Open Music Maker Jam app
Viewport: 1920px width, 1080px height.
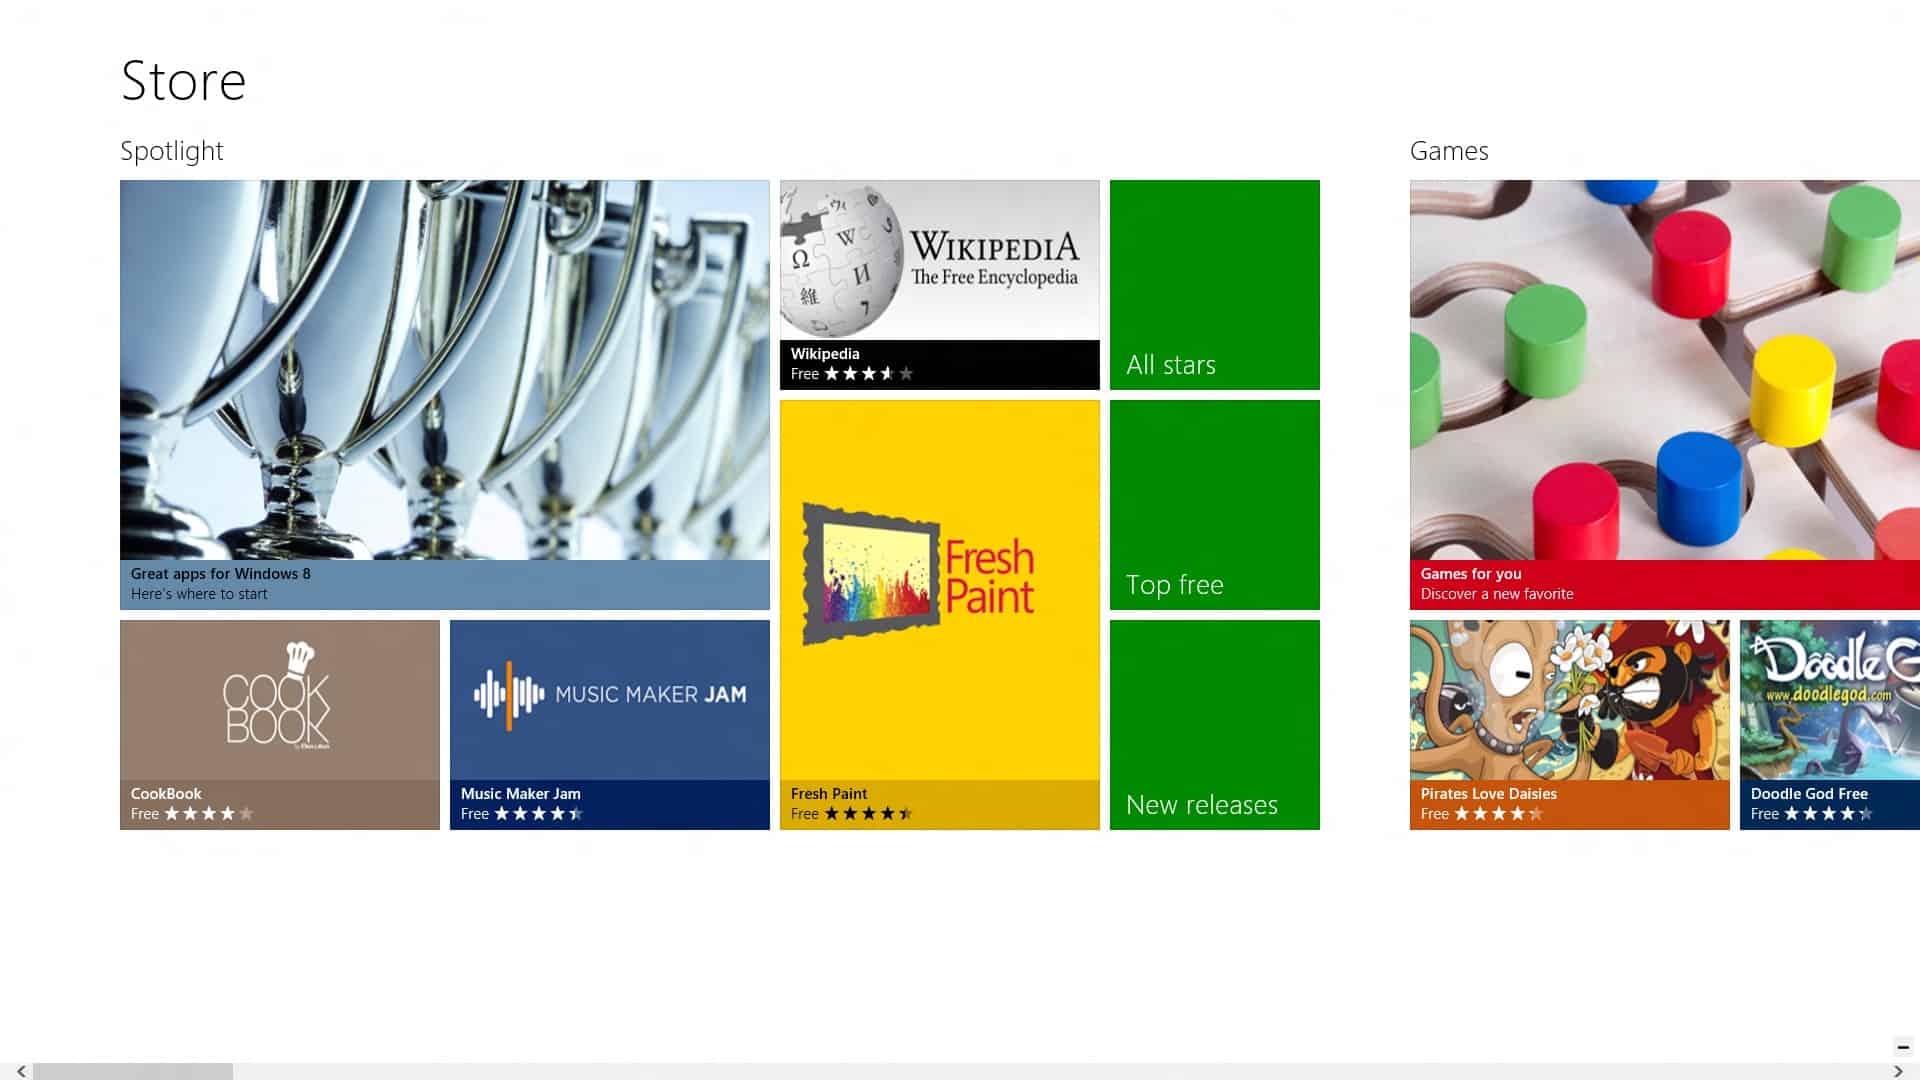[x=609, y=724]
